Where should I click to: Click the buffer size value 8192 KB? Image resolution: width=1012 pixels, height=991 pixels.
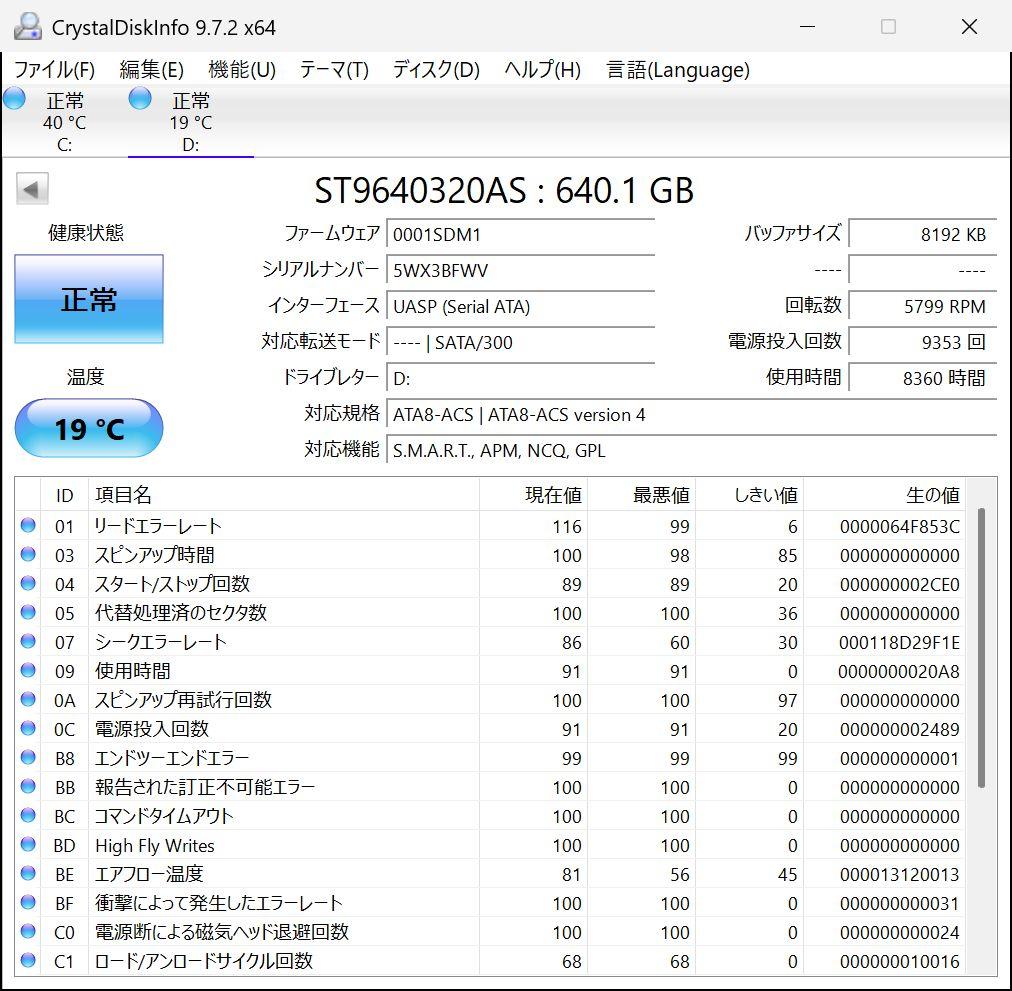pyautogui.click(x=922, y=234)
